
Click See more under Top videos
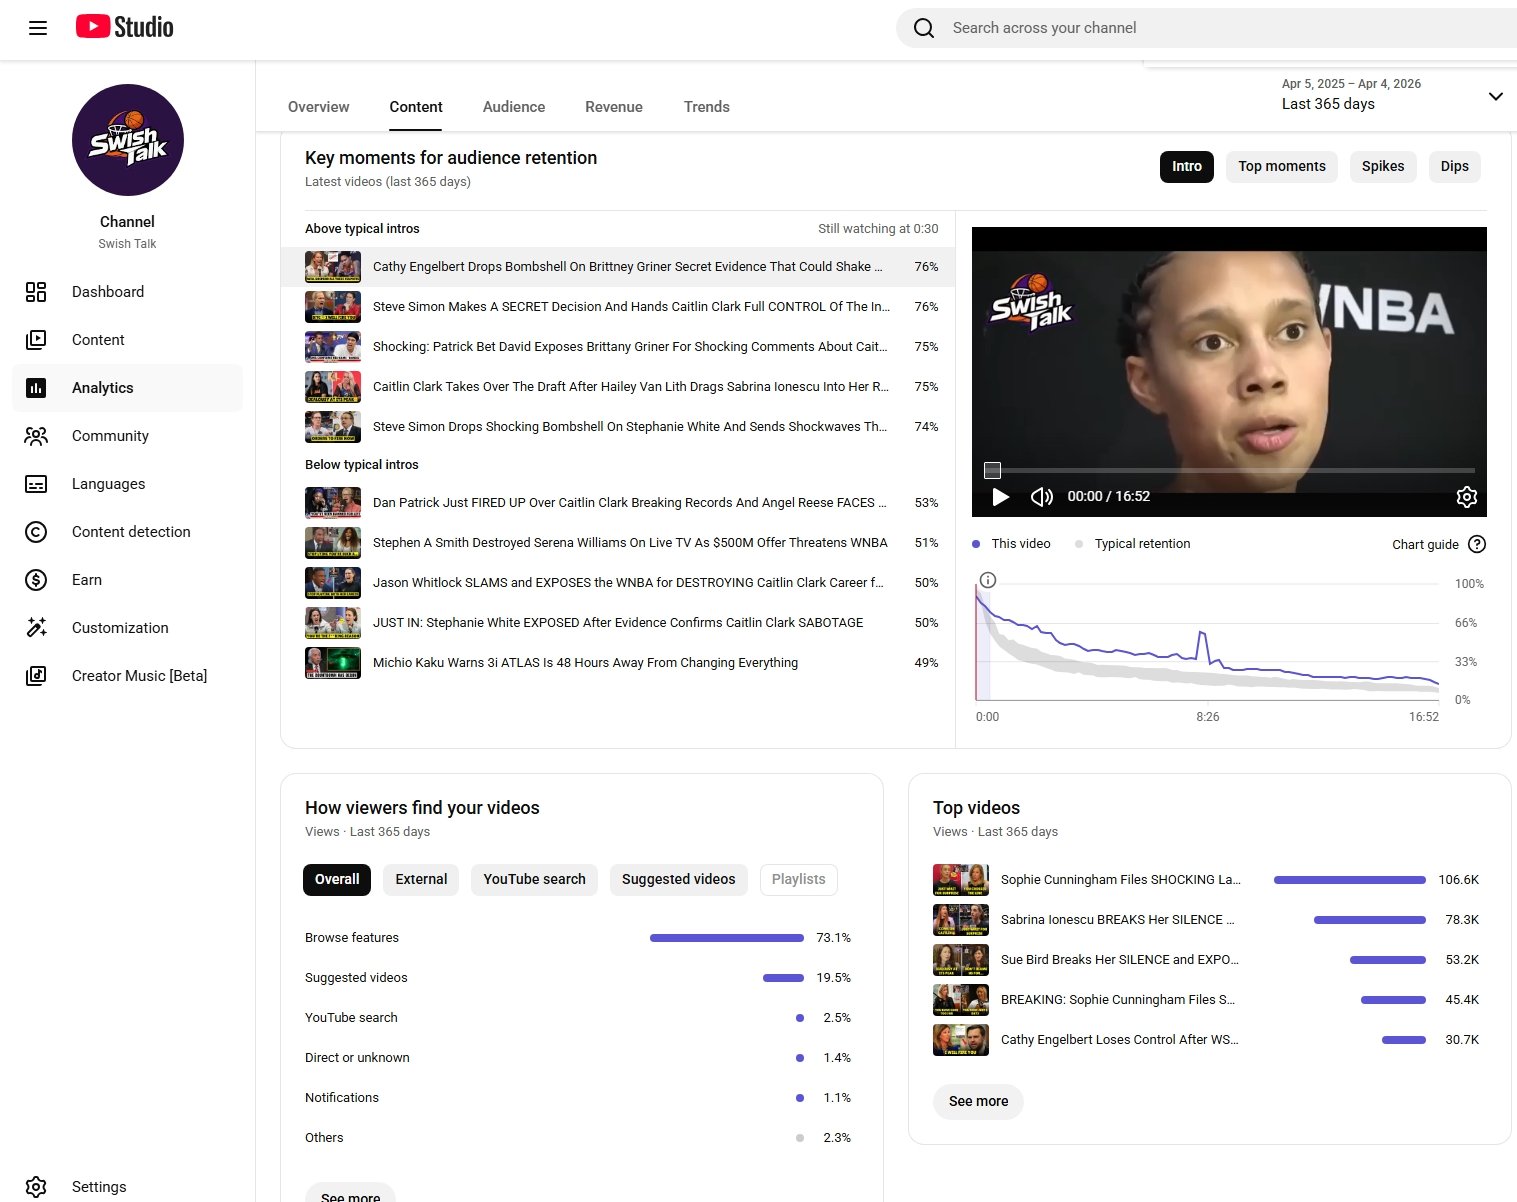978,1101
